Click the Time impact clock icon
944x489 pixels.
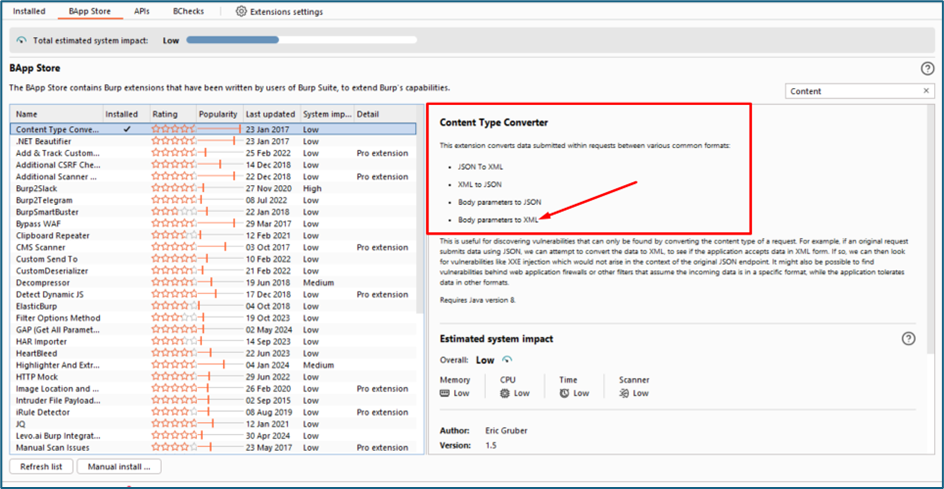coord(564,393)
